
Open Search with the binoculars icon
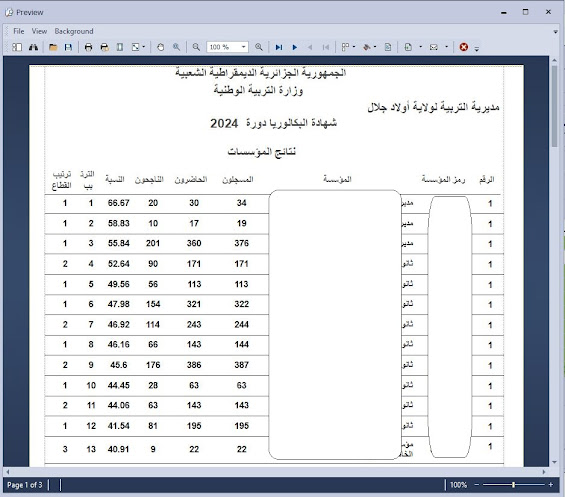click(33, 47)
